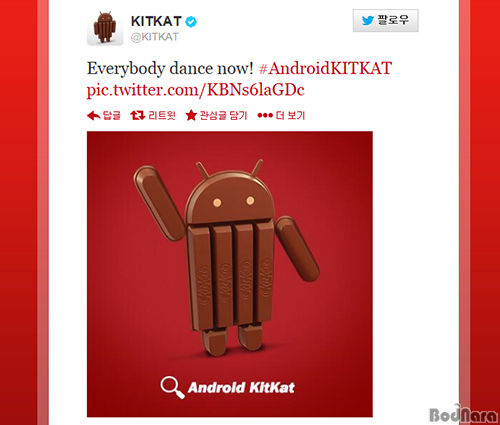Select the 답글 reply label
Viewport: 500px width, 425px height.
(x=112, y=115)
